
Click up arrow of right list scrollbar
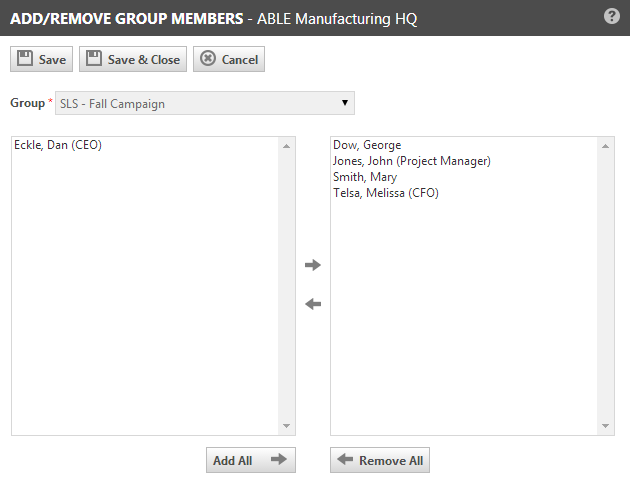[606, 146]
